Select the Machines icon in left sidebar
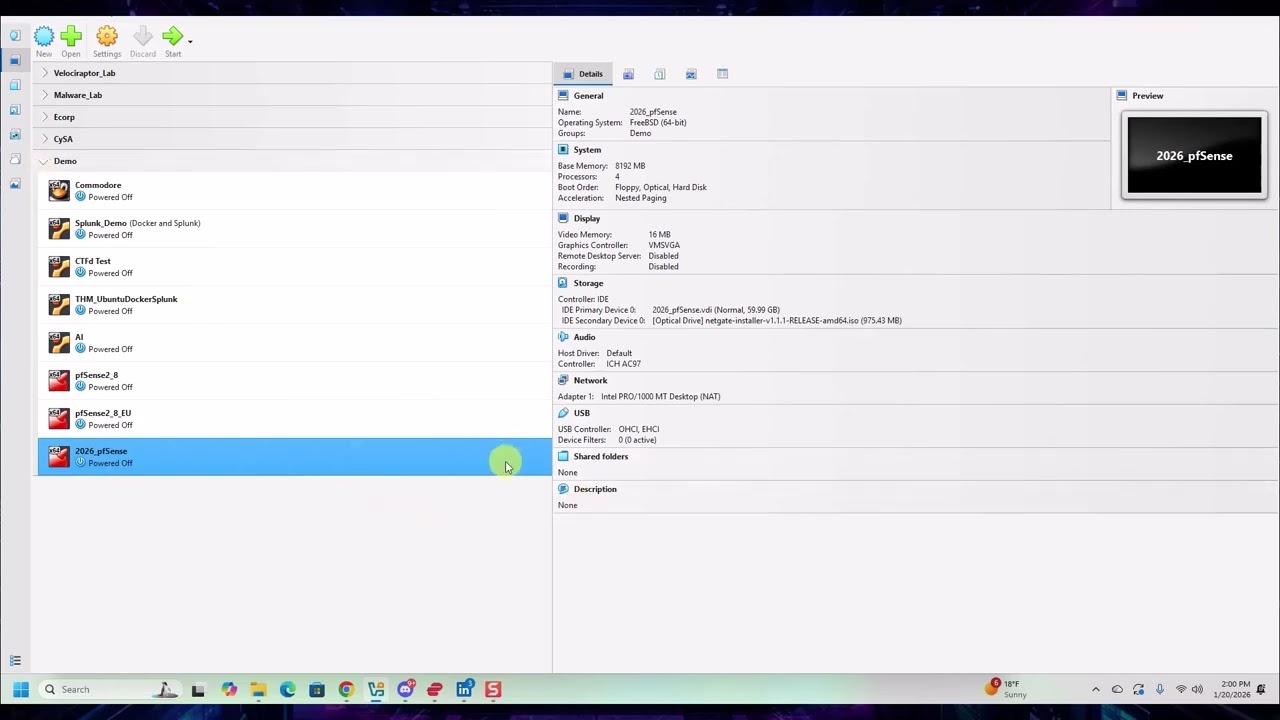Image resolution: width=1280 pixels, height=720 pixels. pos(15,60)
